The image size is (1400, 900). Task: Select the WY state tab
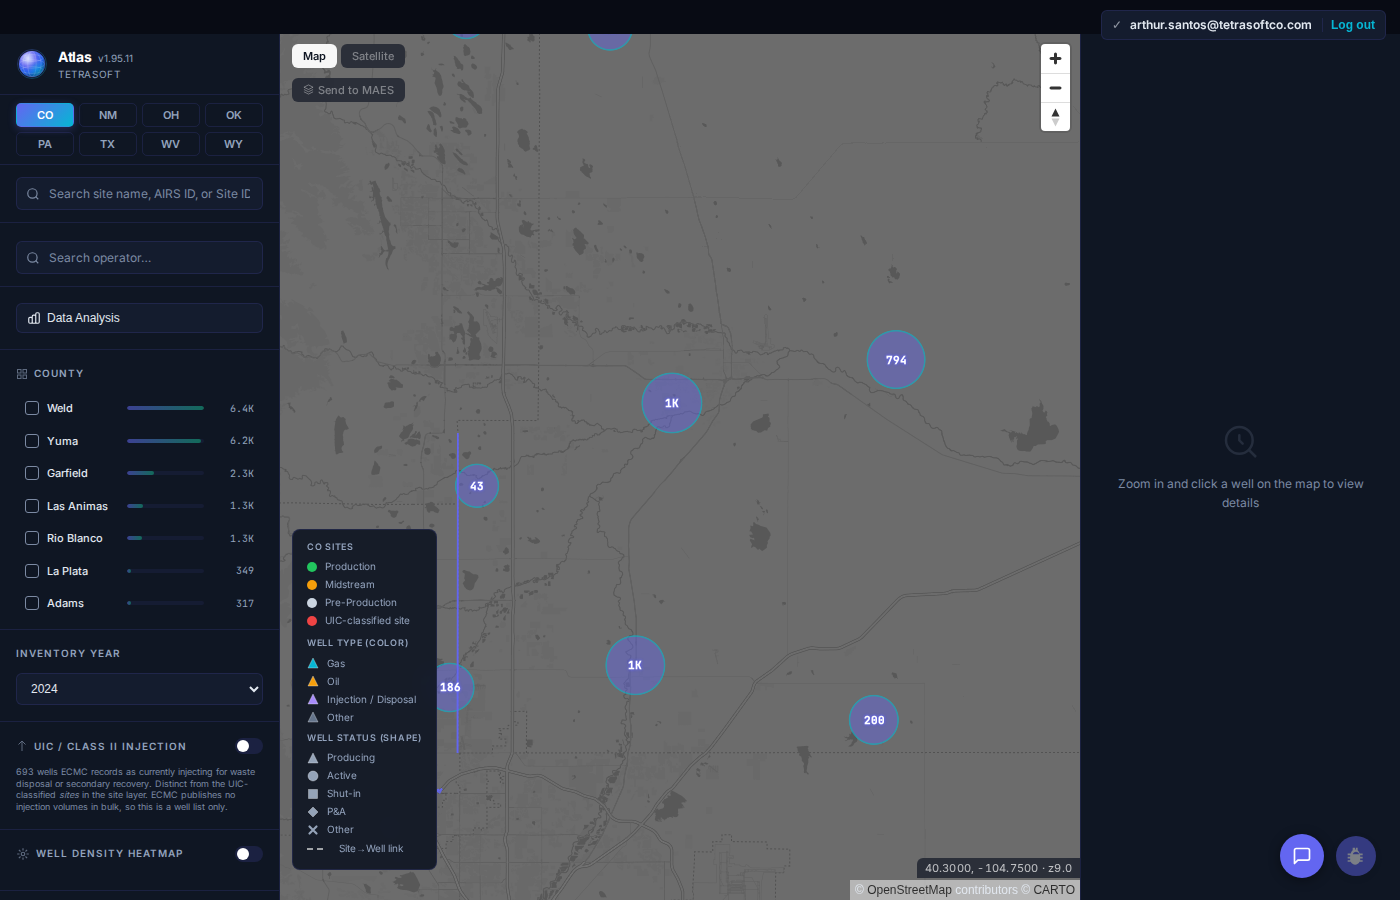(234, 144)
